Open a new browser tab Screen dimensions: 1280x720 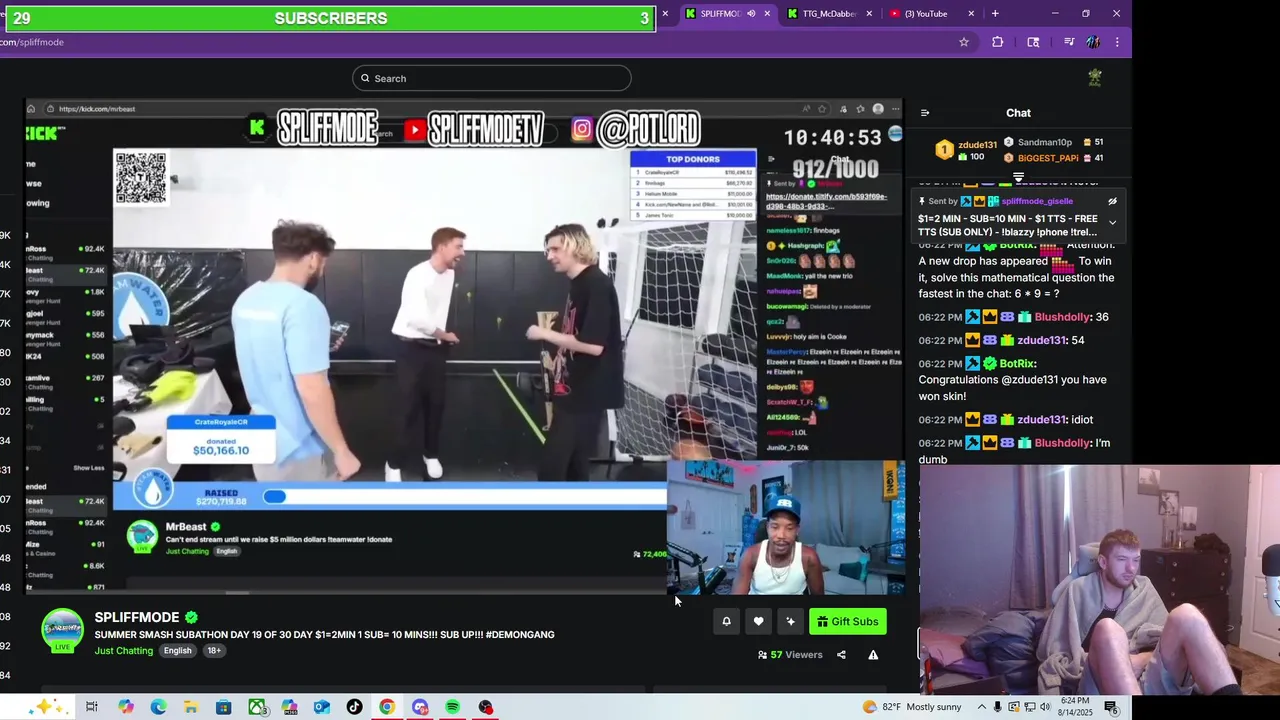click(x=995, y=14)
